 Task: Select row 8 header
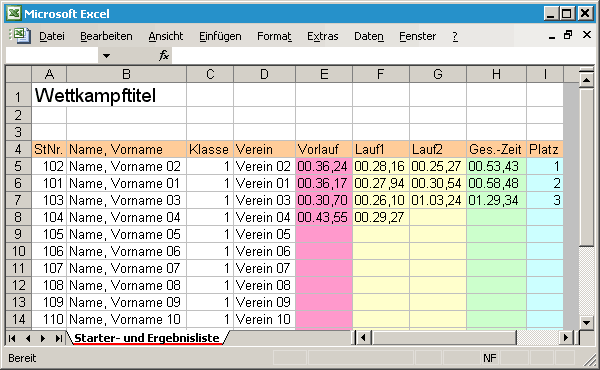point(18,217)
